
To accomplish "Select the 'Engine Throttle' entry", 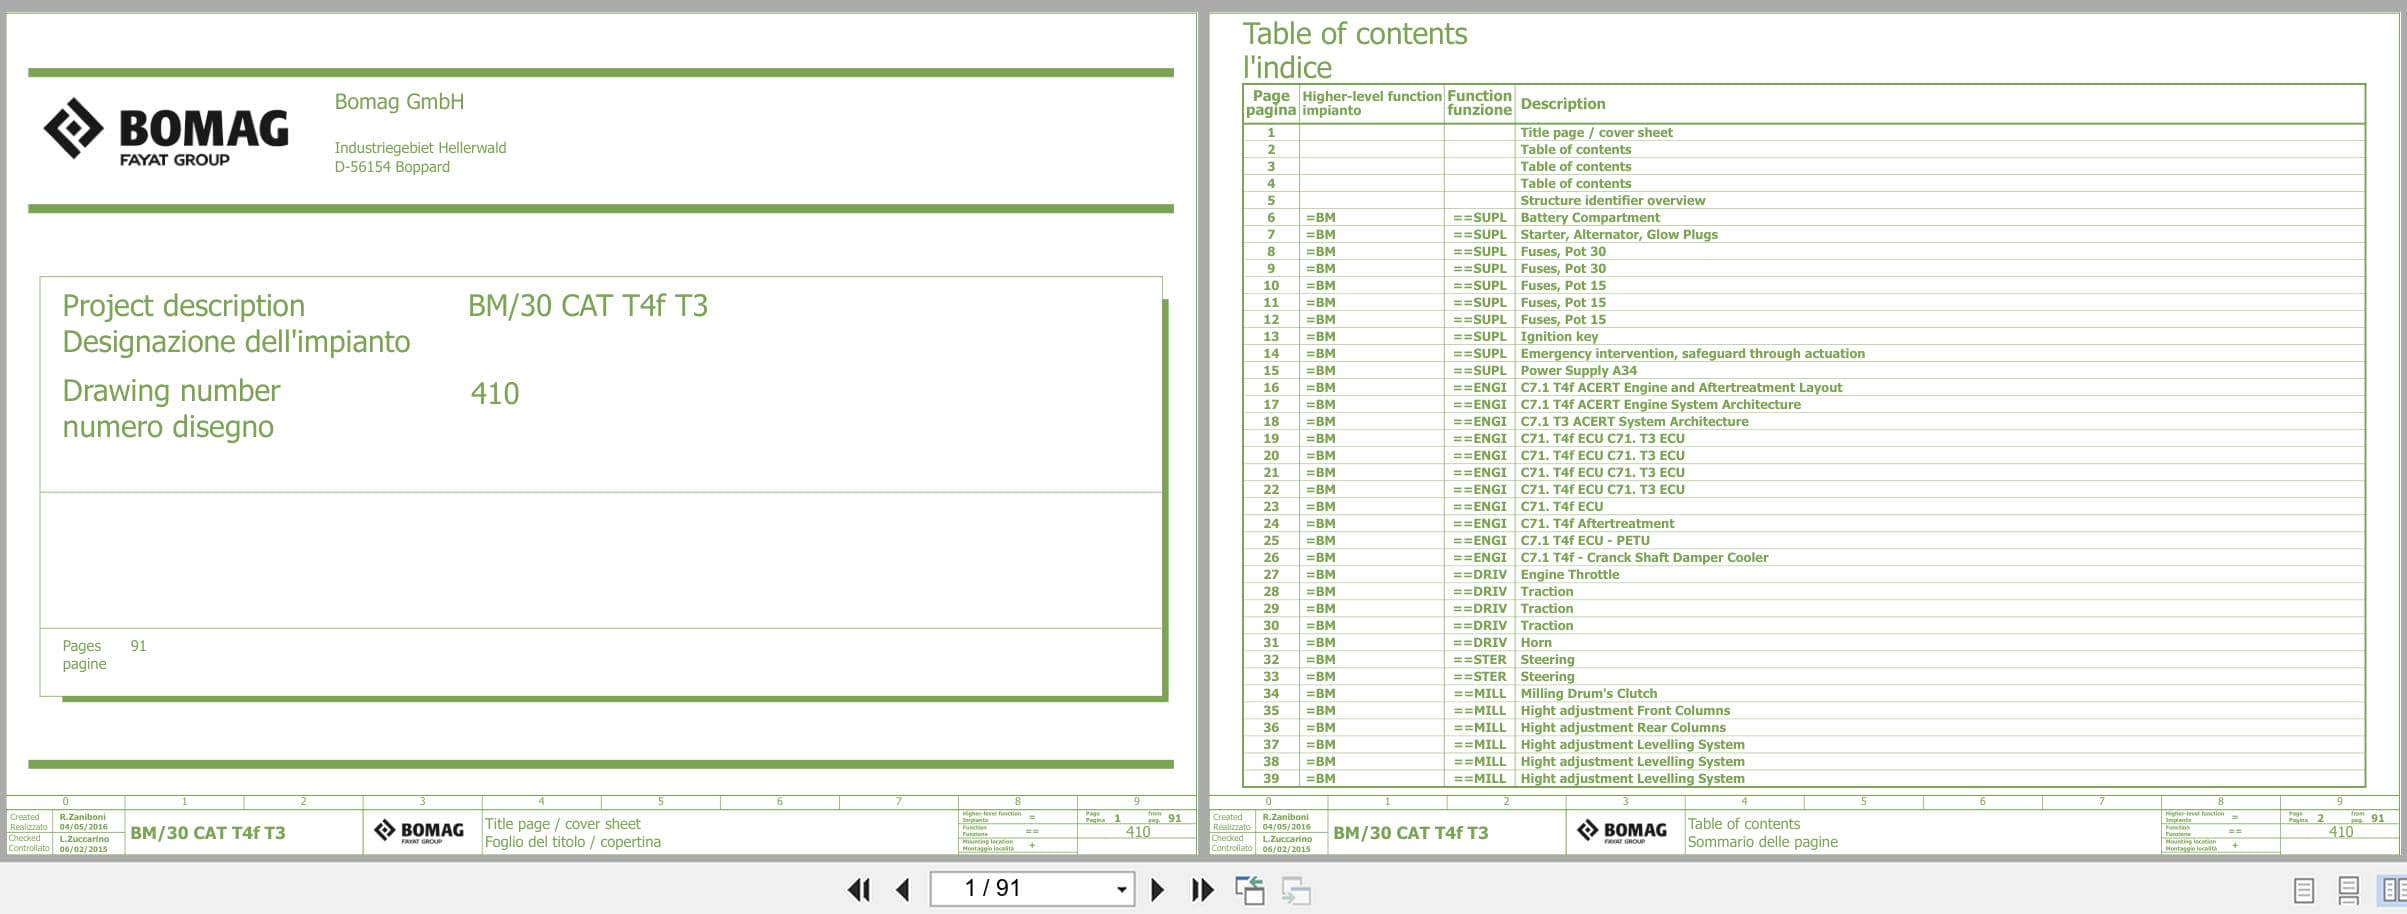I will click(1569, 574).
